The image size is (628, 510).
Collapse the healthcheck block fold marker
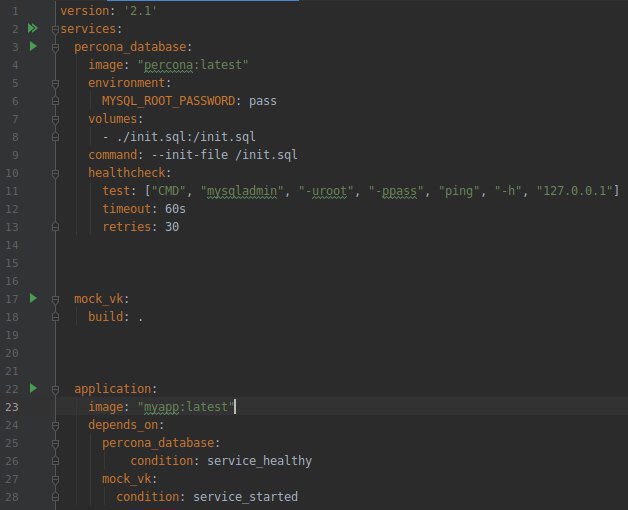pos(55,173)
